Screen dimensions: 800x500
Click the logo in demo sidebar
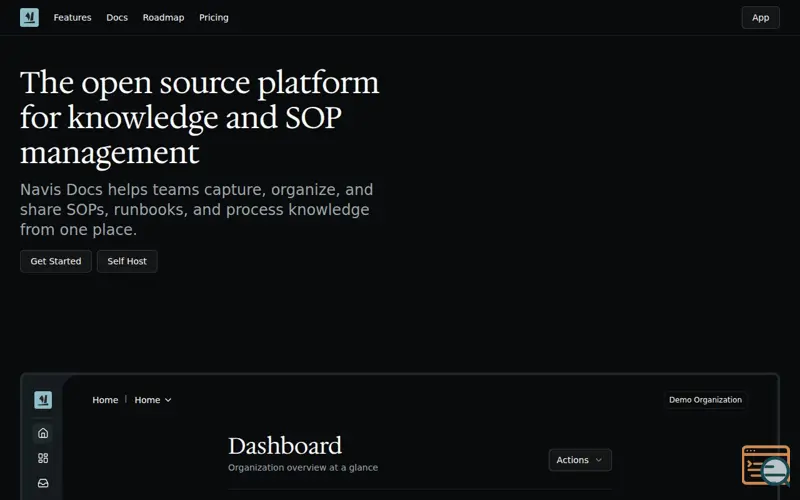point(43,400)
